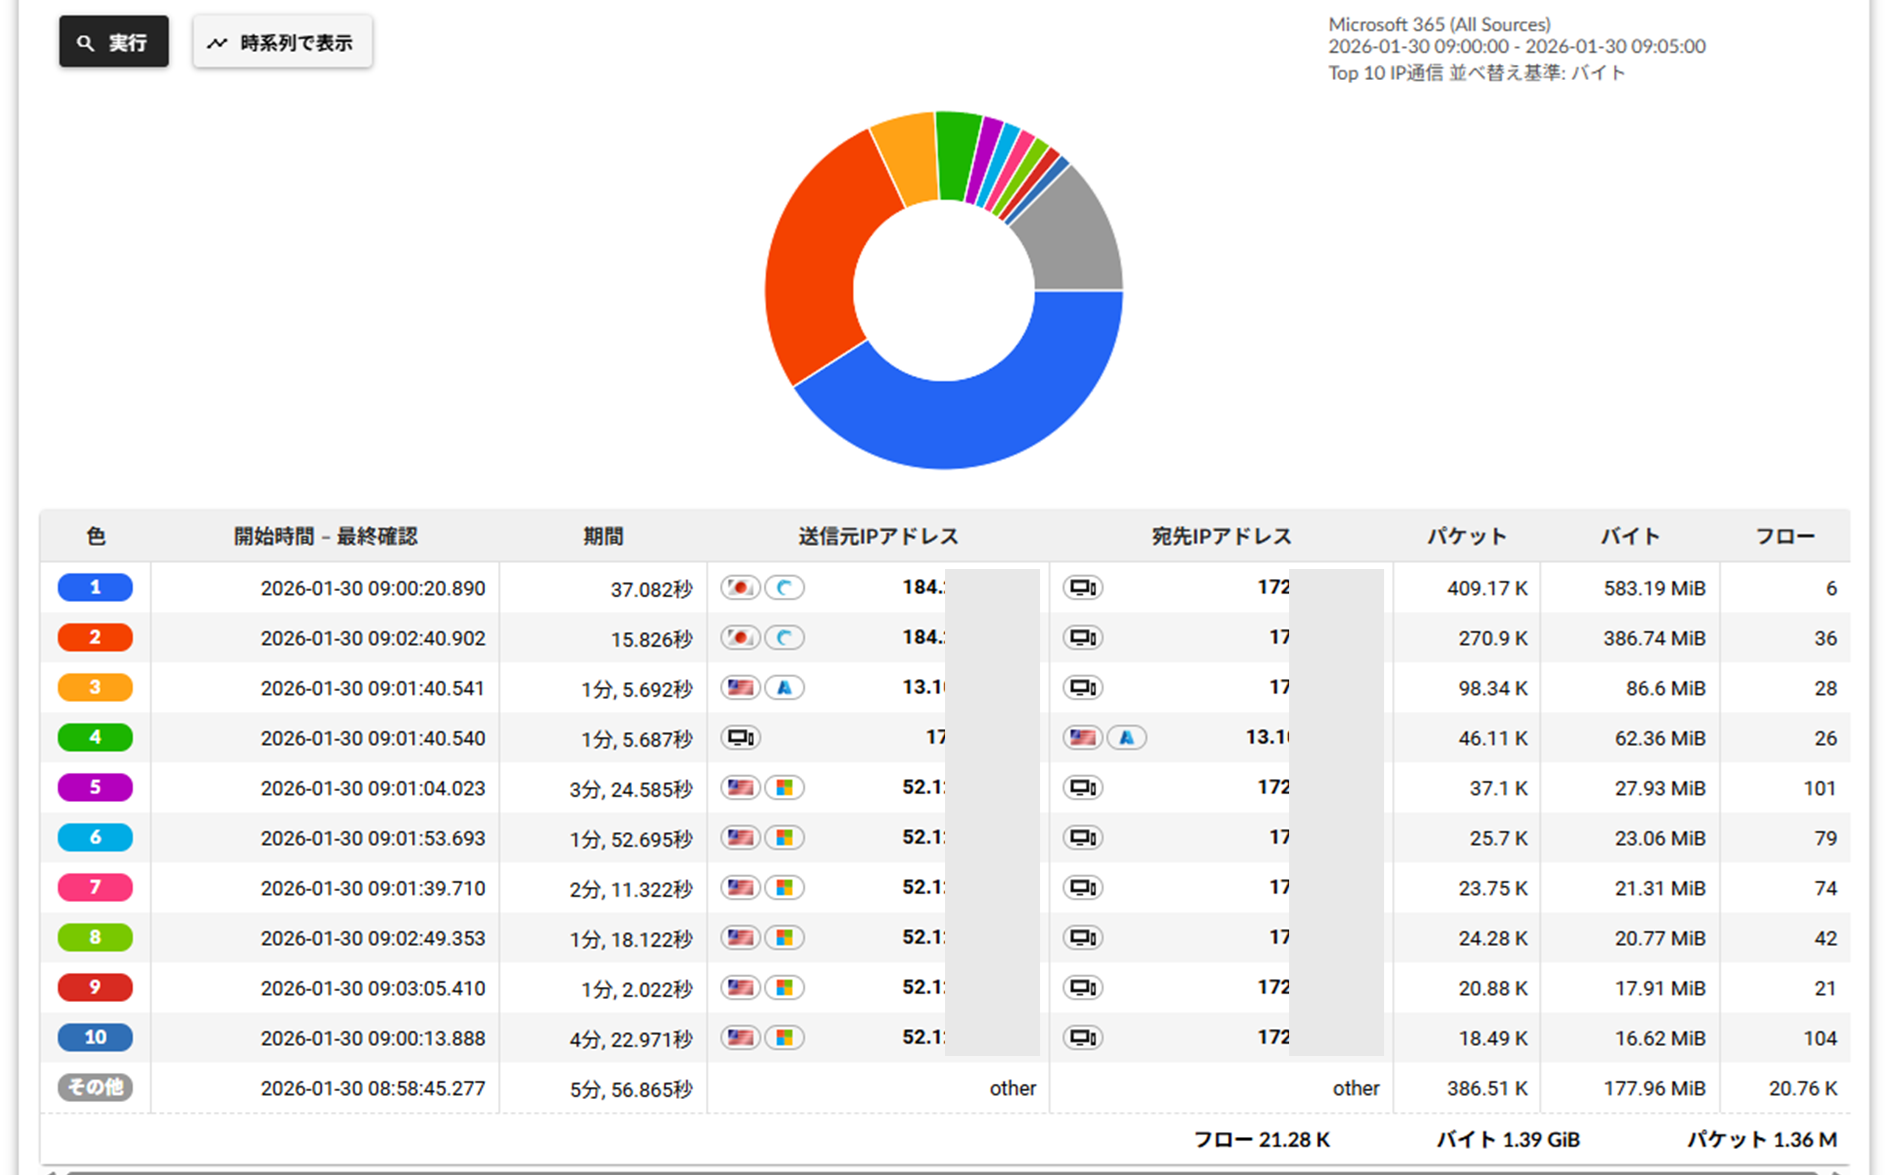
Task: Click the Japan flag icon in row 1
Action: 740,588
